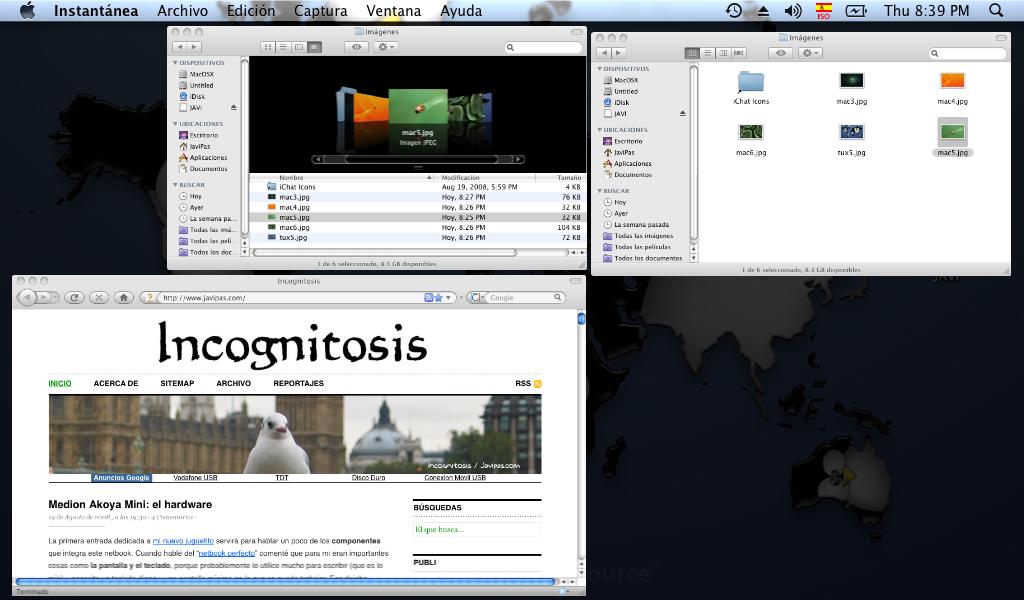Collapse UBICACIONES section in right Finder sidebar
The width and height of the screenshot is (1024, 600).
click(x=600, y=130)
